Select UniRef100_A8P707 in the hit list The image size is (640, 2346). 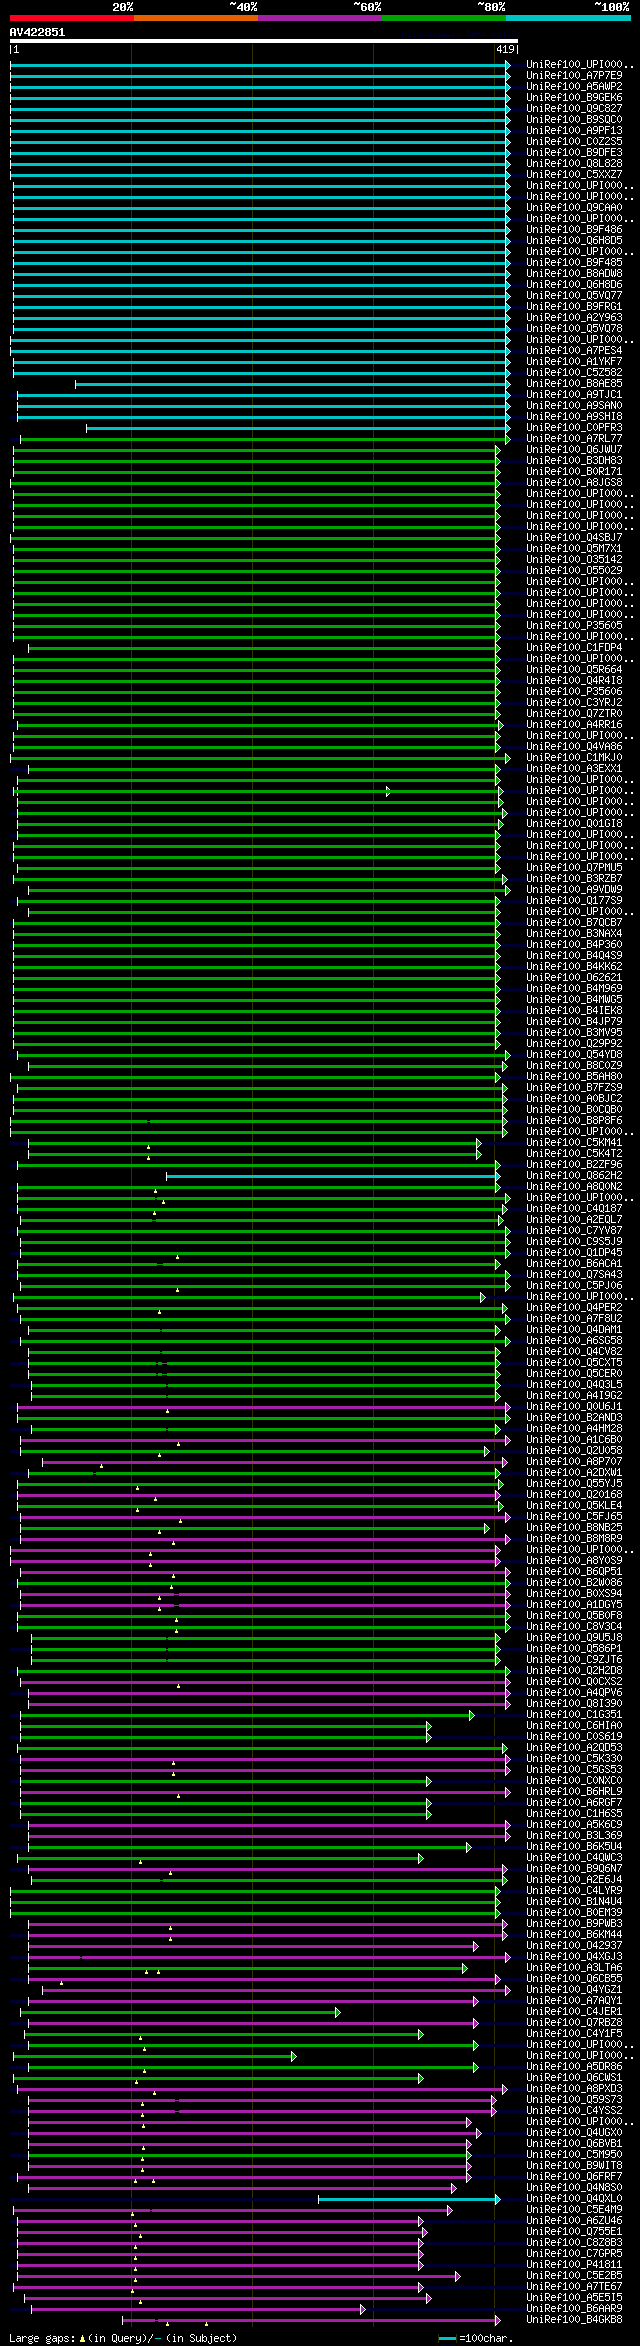click(x=574, y=1462)
